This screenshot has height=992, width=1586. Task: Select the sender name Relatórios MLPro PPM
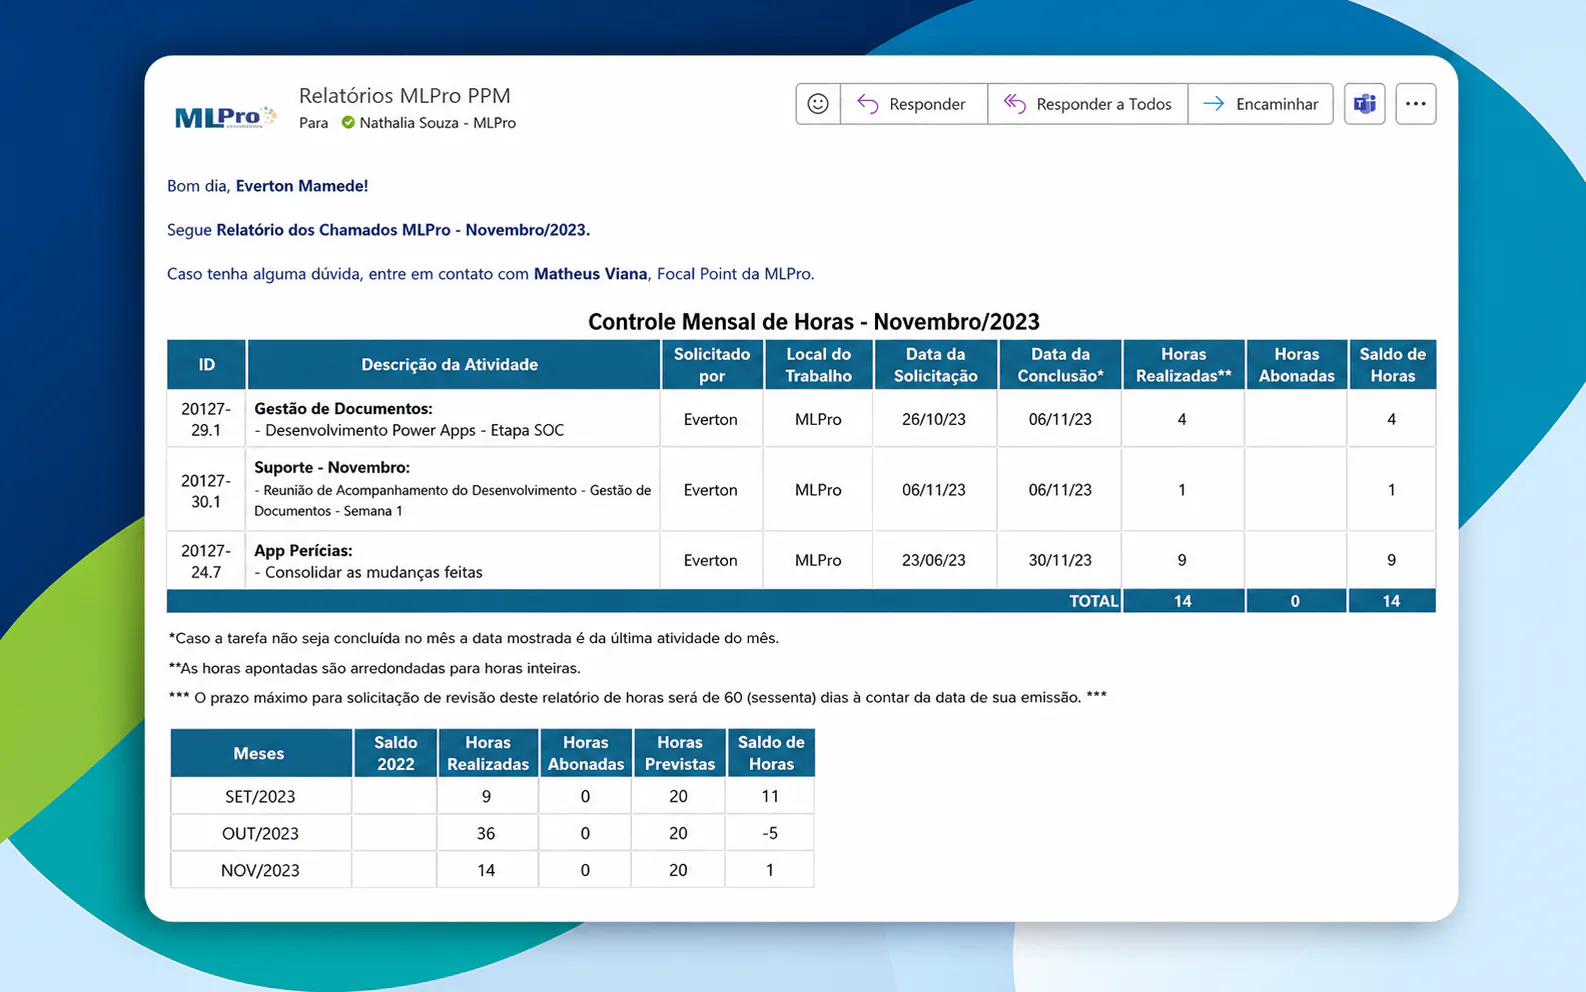coord(405,96)
